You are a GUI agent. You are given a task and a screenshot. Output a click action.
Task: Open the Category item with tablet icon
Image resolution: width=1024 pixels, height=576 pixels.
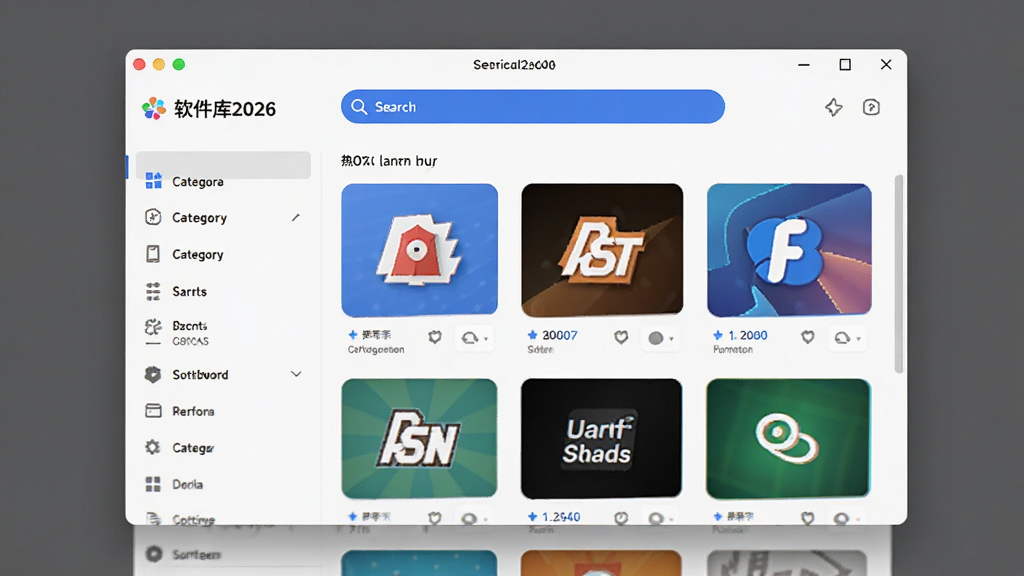click(x=153, y=254)
